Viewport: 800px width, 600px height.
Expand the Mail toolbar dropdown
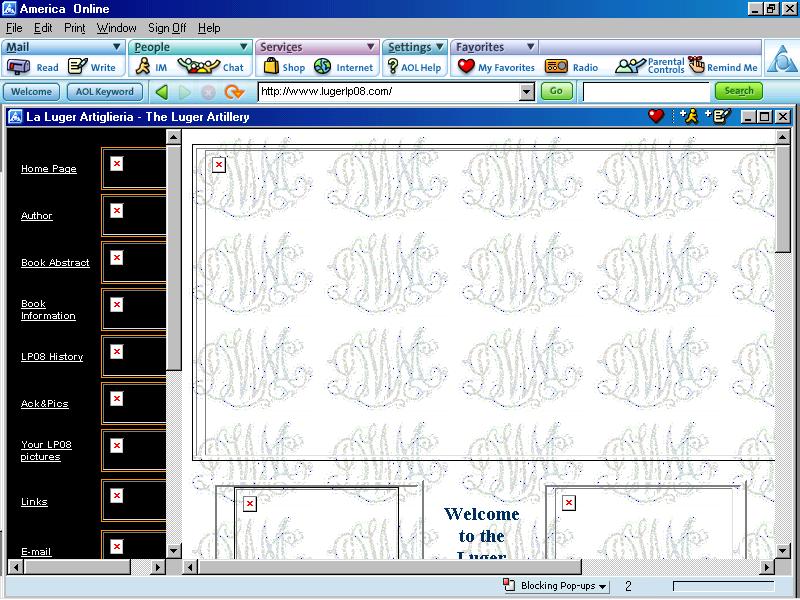[117, 47]
